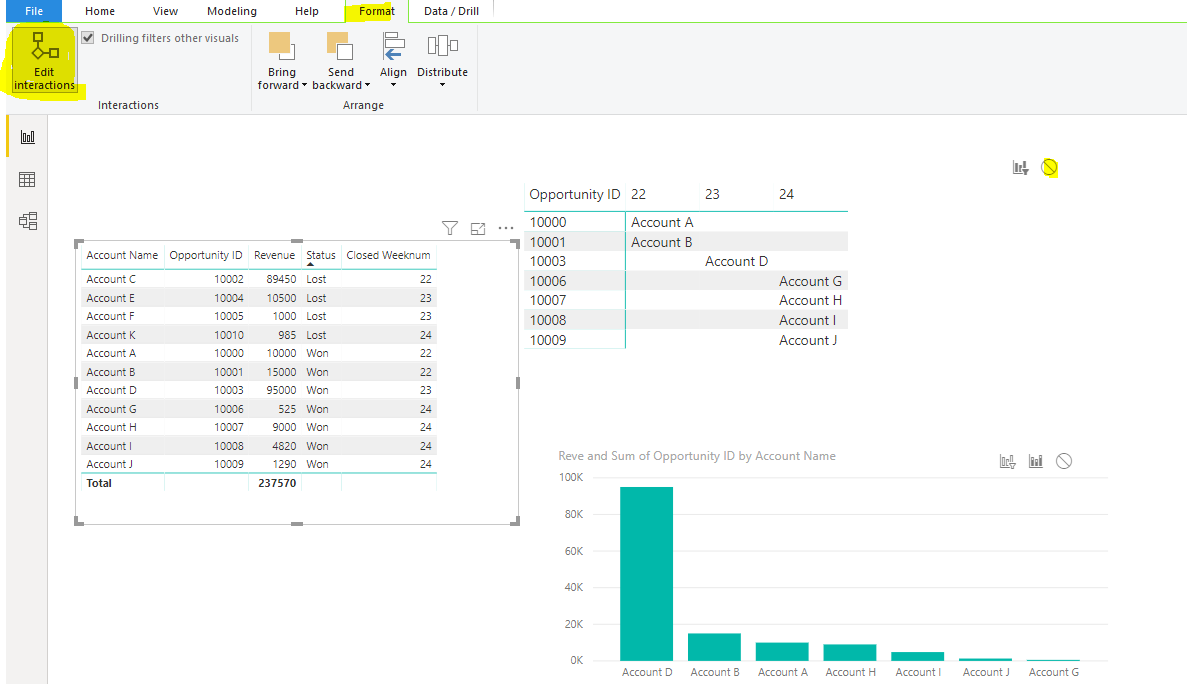Screen dimensions: 1187x684
Task: Open the File menu
Action: tap(33, 11)
